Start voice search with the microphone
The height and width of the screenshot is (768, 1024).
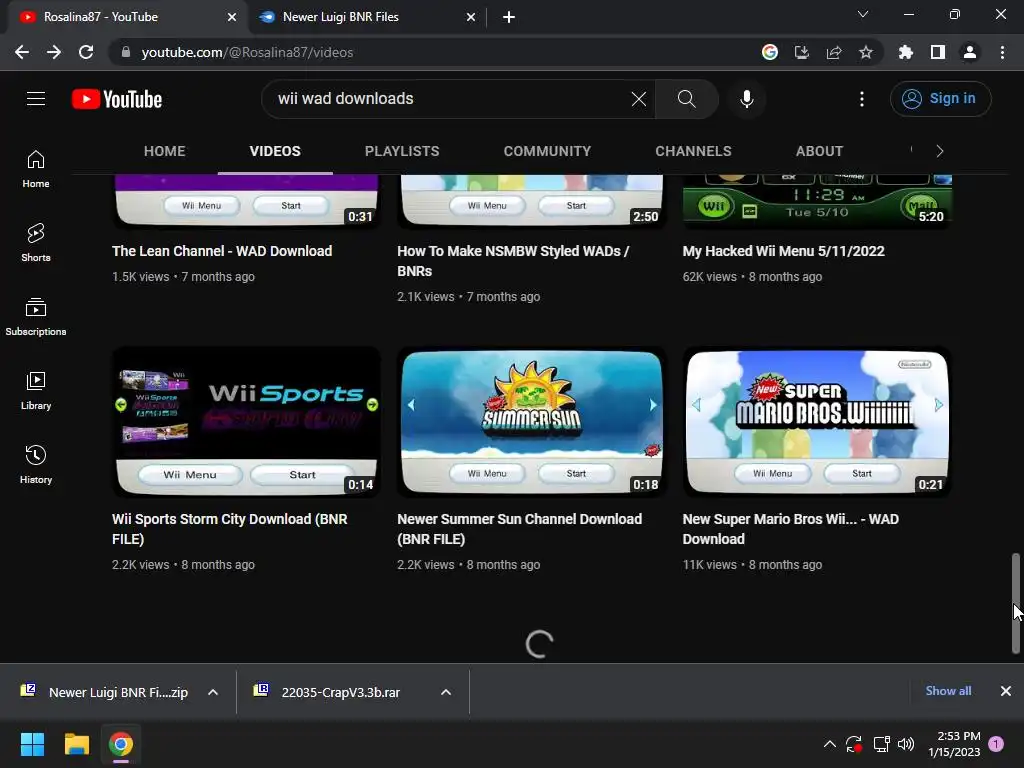click(x=747, y=99)
